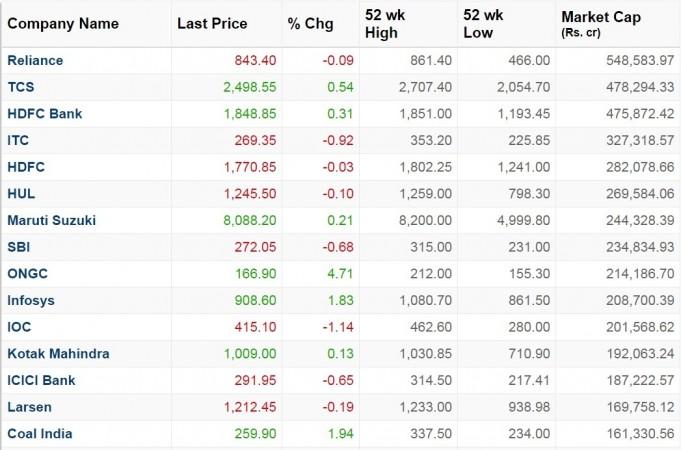Select Maruti Suzuki price 8,088.20

pos(250,221)
